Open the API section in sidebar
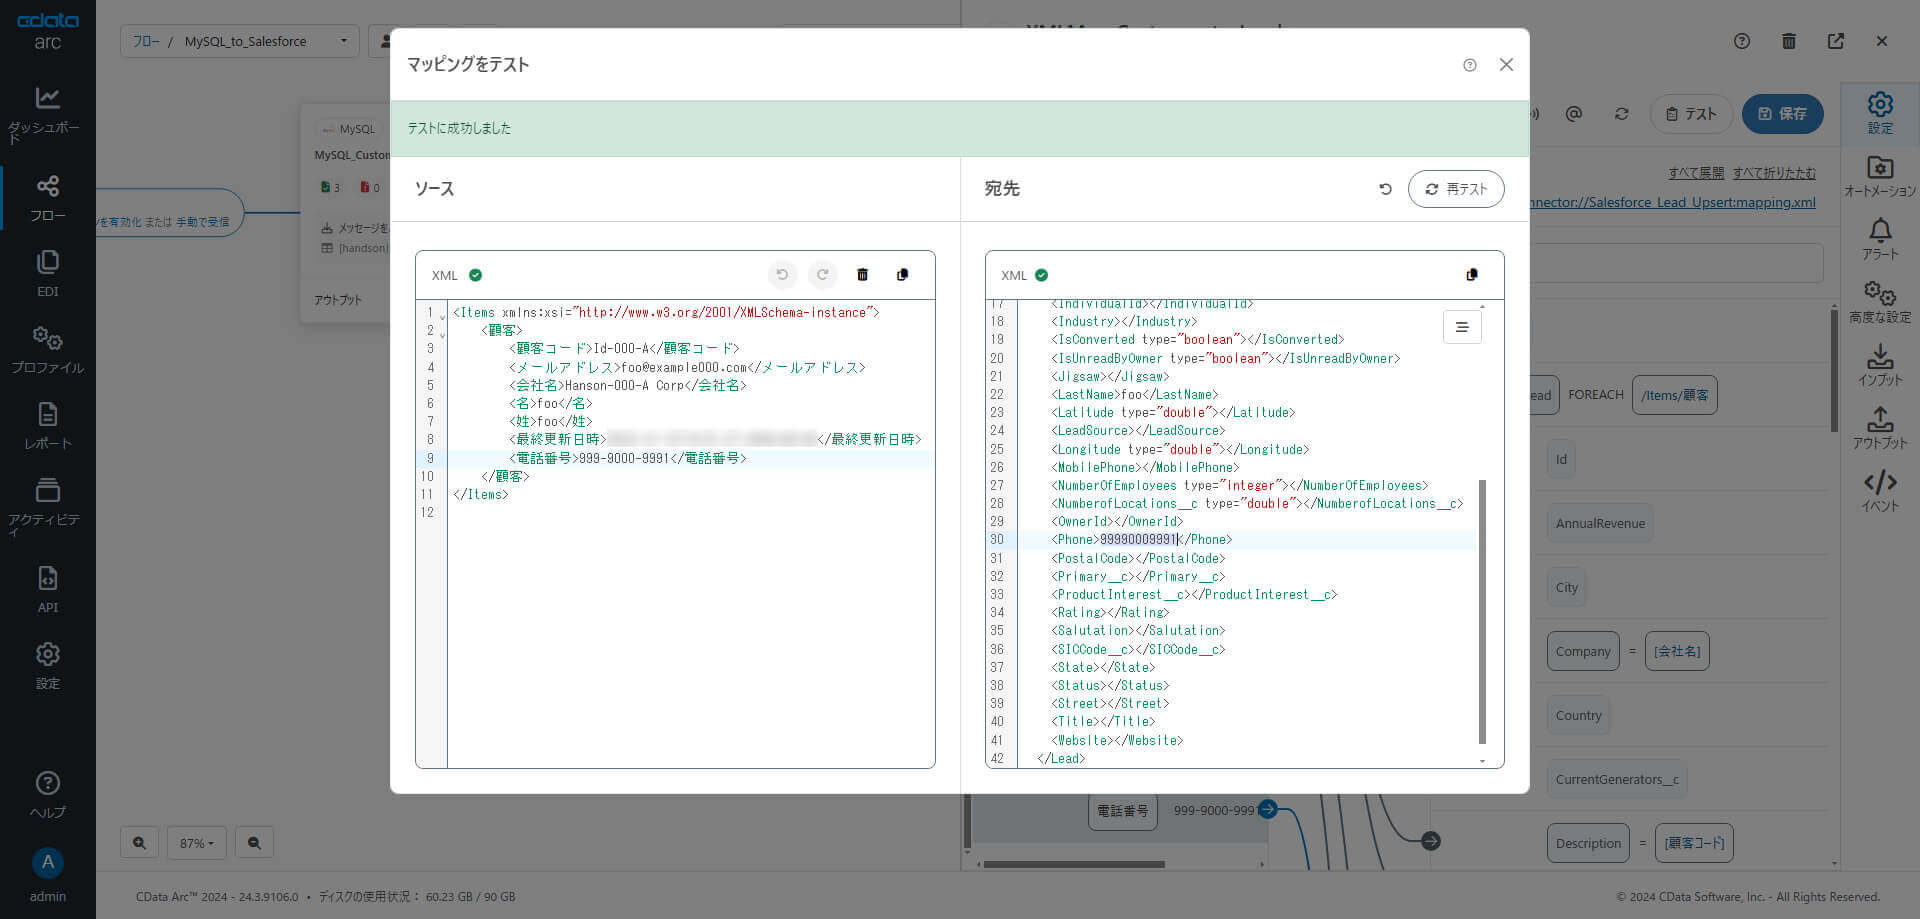Viewport: 1920px width, 919px height. pos(47,588)
